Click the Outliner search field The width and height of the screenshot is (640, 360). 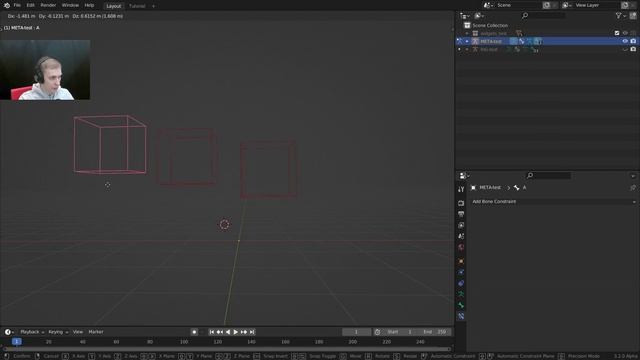pos(544,16)
